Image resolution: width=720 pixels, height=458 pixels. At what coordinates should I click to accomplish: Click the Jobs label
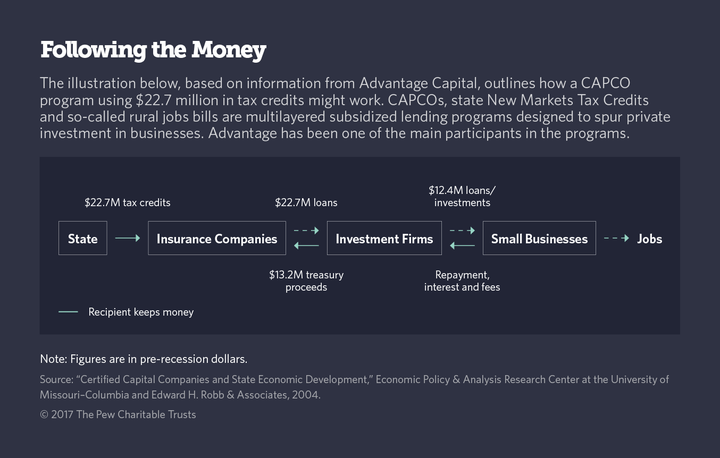(x=649, y=239)
